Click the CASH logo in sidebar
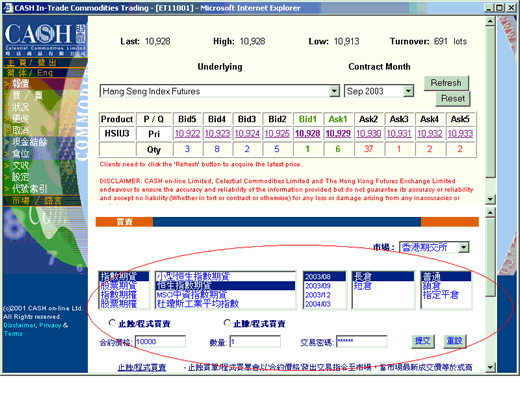The width and height of the screenshot is (520, 406). coord(45,39)
